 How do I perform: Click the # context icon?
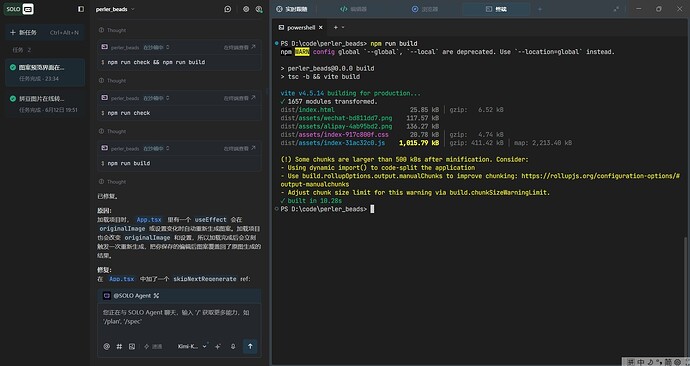119,347
